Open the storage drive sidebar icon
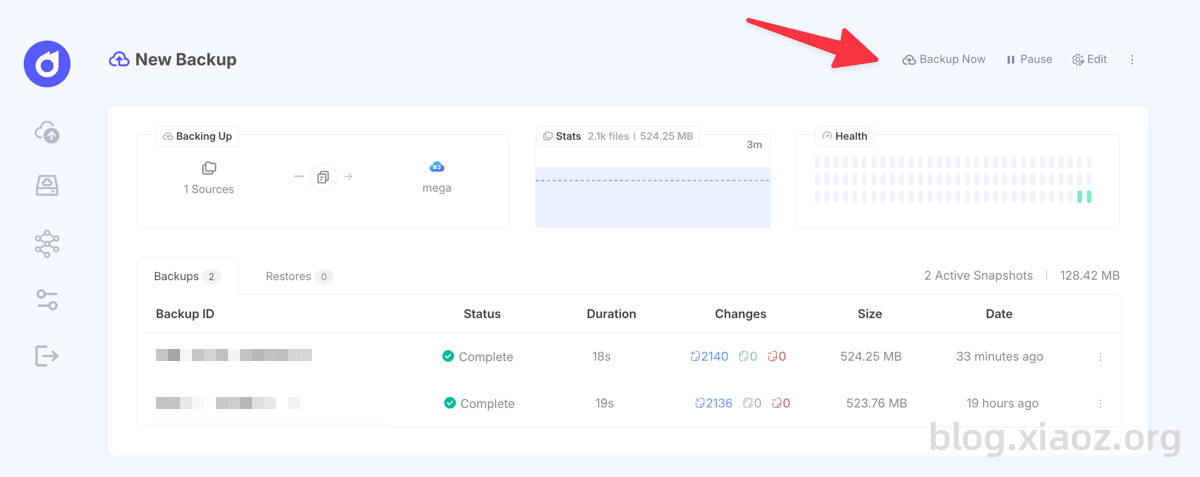The image size is (1200, 477). tap(47, 186)
